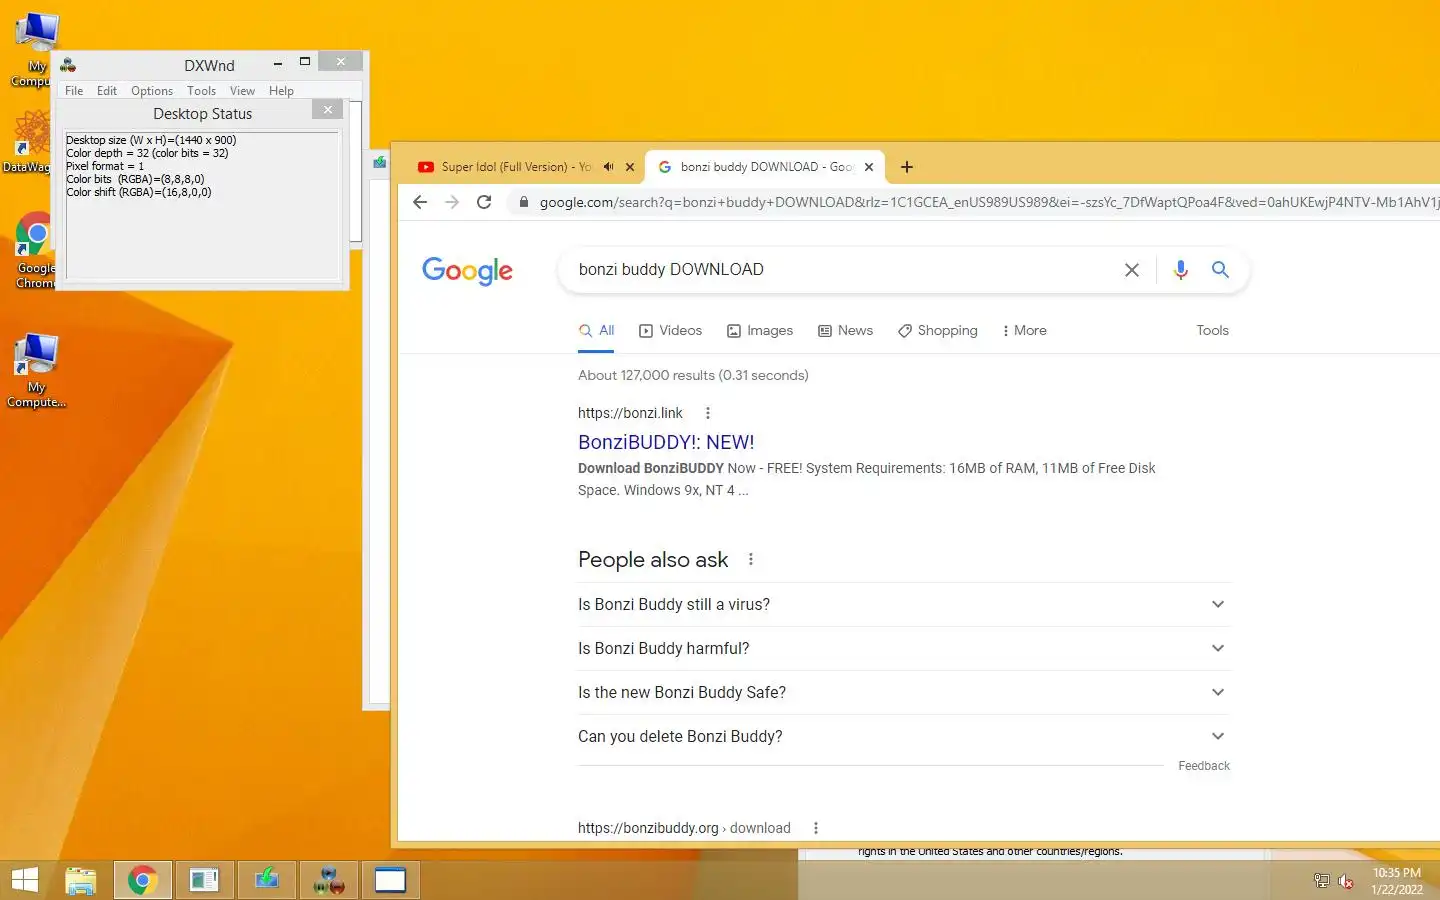The image size is (1440, 900).
Task: Open the DXWnd app in the taskbar
Action: tap(329, 880)
